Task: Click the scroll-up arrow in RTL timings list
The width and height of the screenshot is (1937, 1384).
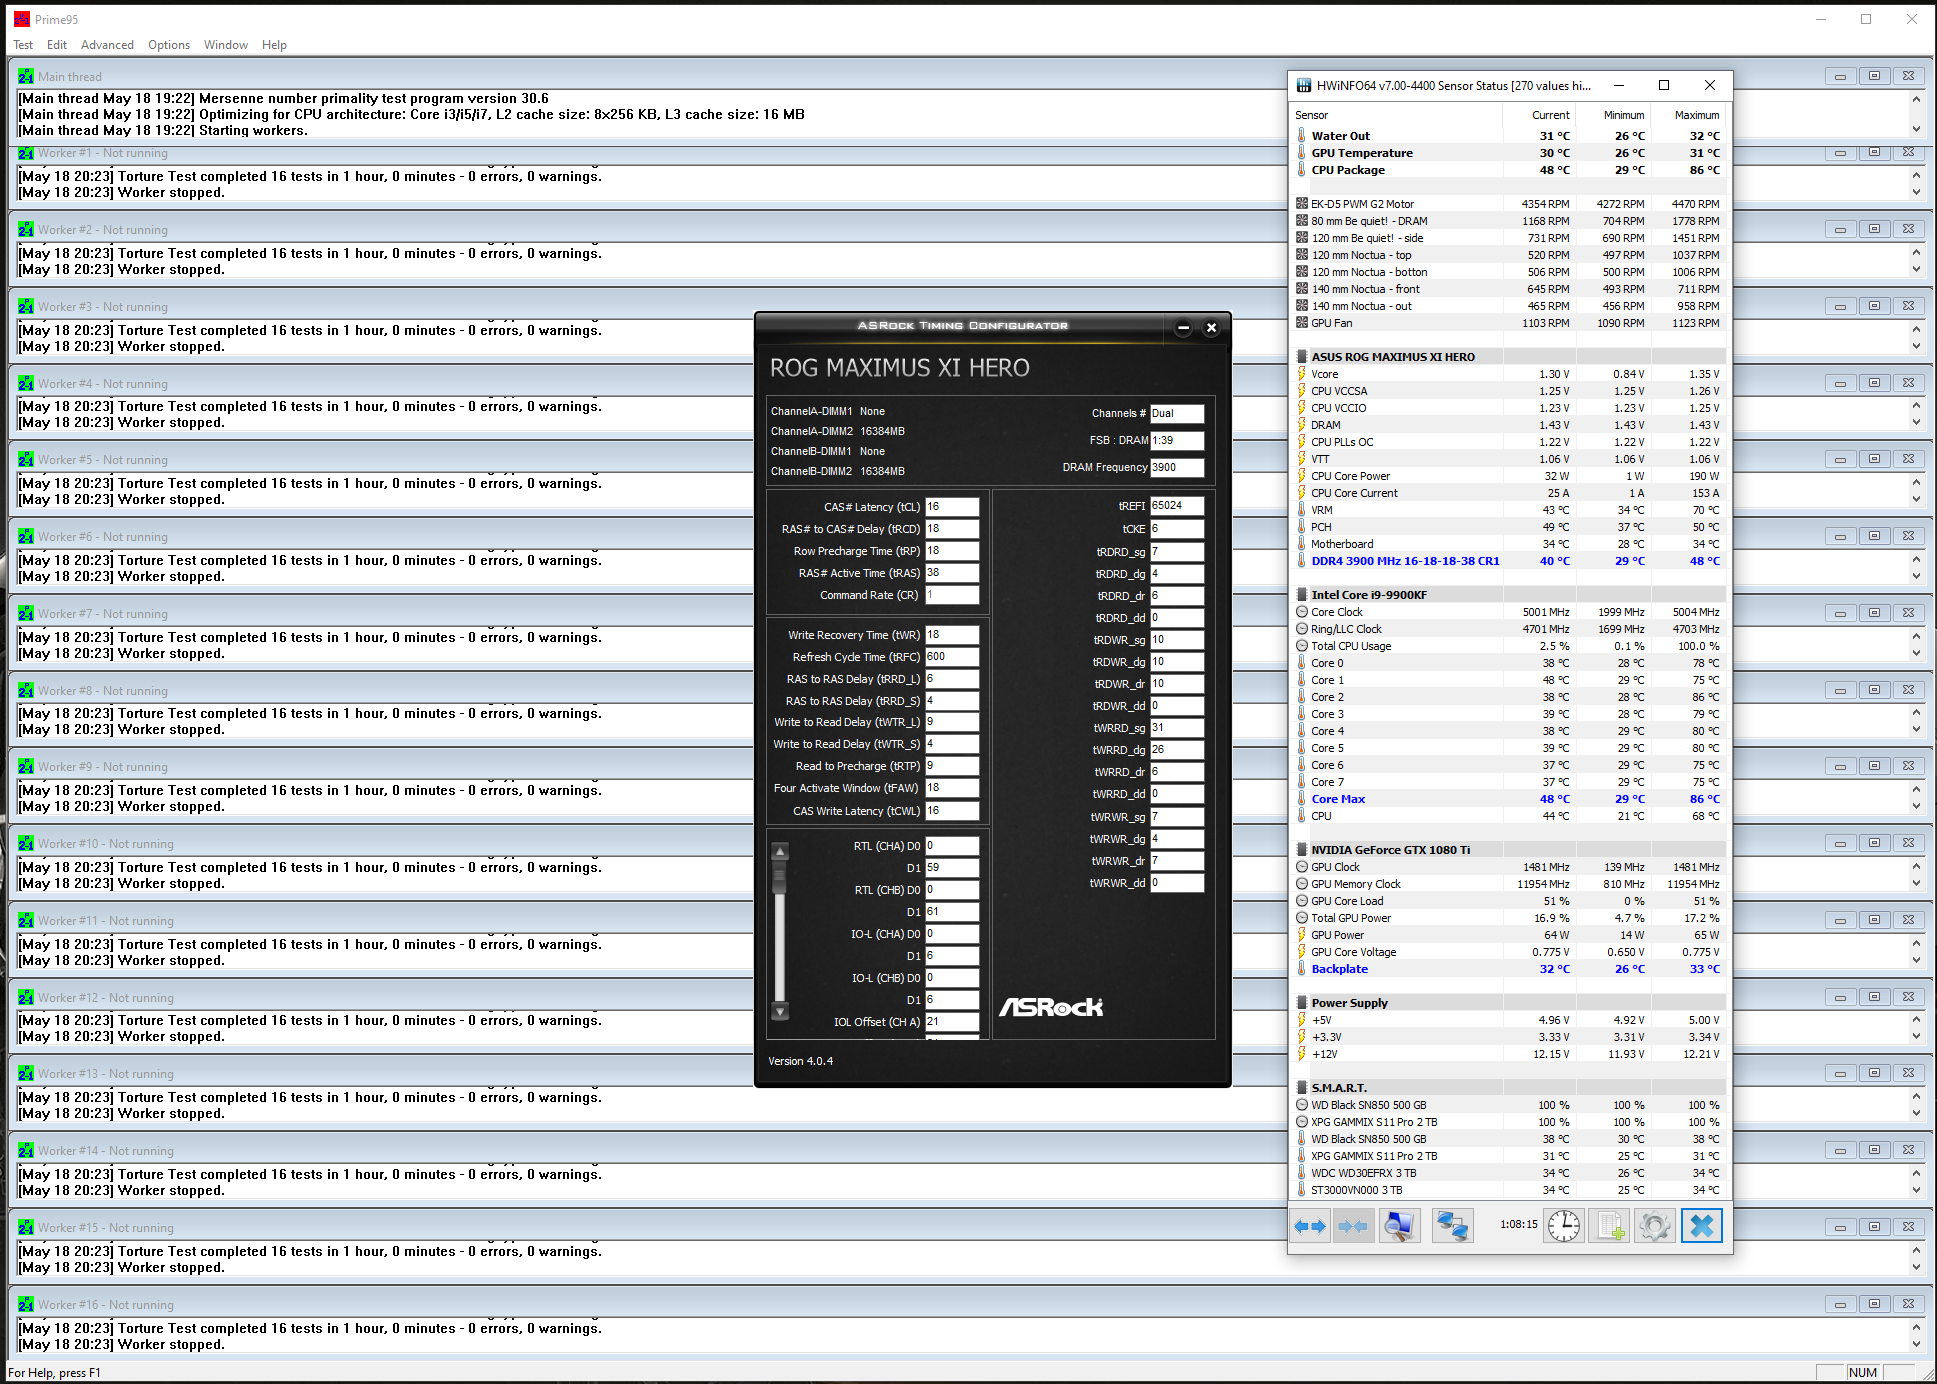Action: (x=780, y=852)
